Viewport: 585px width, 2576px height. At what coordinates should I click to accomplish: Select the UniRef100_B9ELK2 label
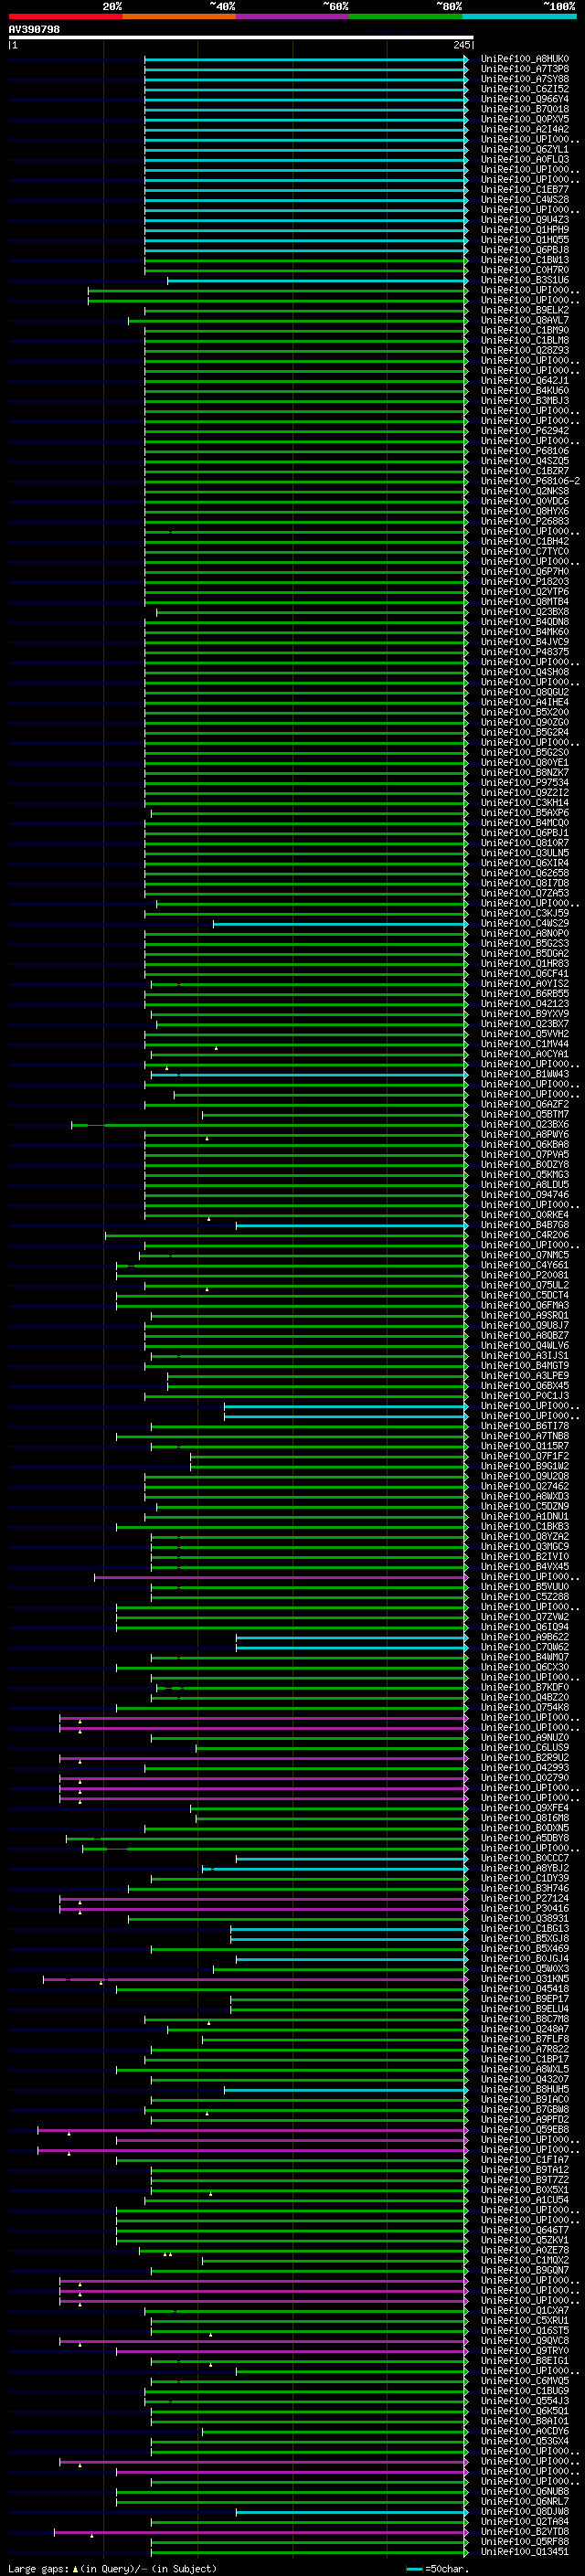coord(525,310)
